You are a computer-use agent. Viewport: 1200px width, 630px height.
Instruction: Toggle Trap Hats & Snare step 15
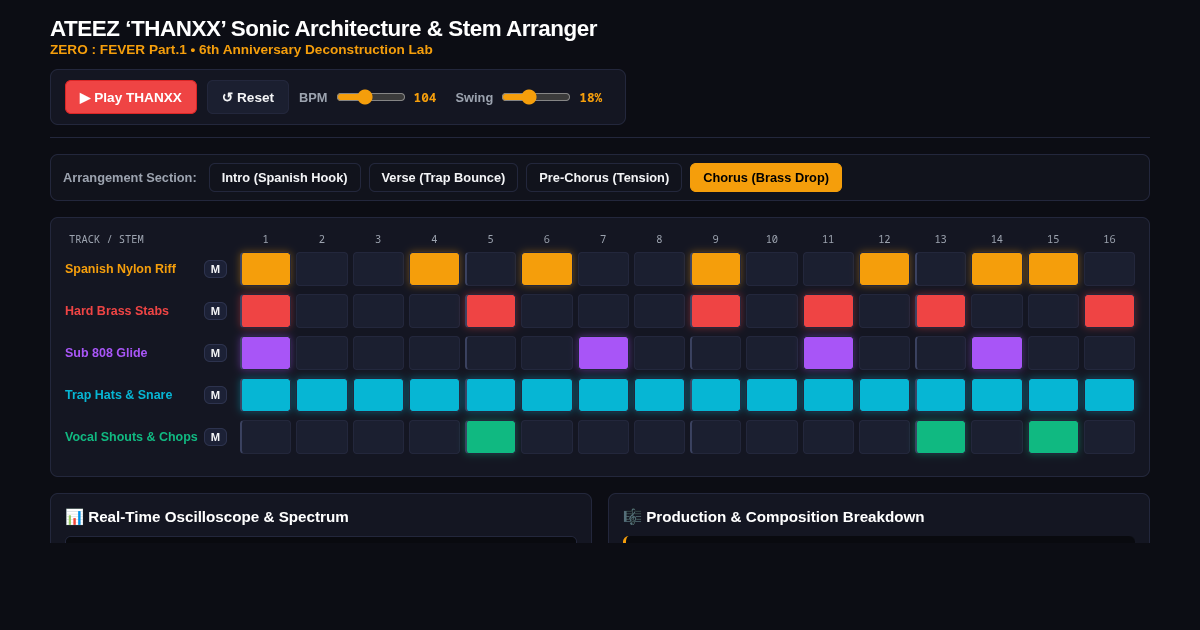tap(1053, 395)
